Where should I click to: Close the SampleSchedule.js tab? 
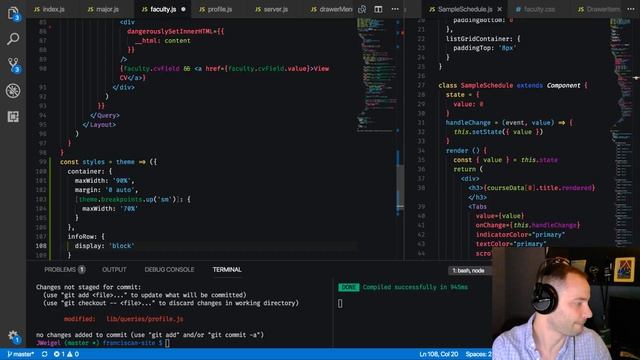click(500, 9)
